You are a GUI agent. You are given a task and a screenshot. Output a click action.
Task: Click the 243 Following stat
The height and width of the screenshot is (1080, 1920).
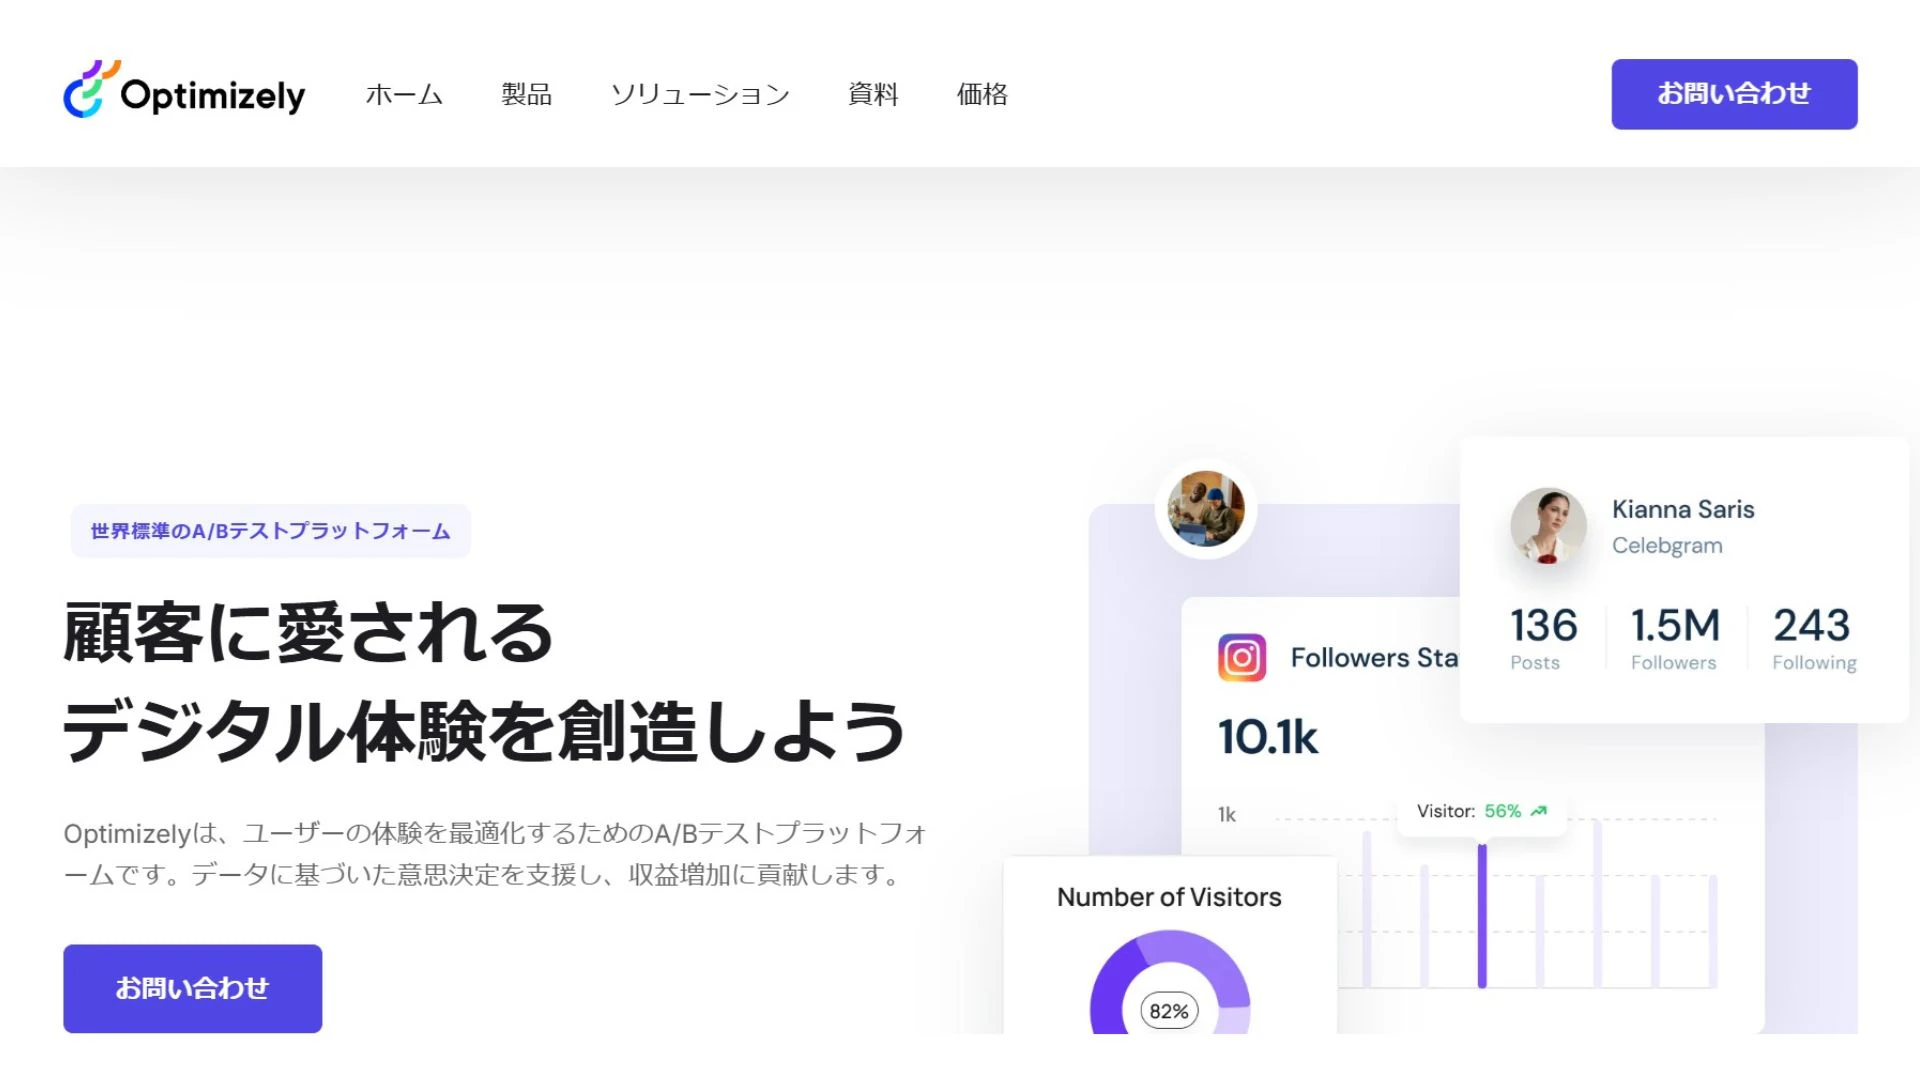point(1812,637)
